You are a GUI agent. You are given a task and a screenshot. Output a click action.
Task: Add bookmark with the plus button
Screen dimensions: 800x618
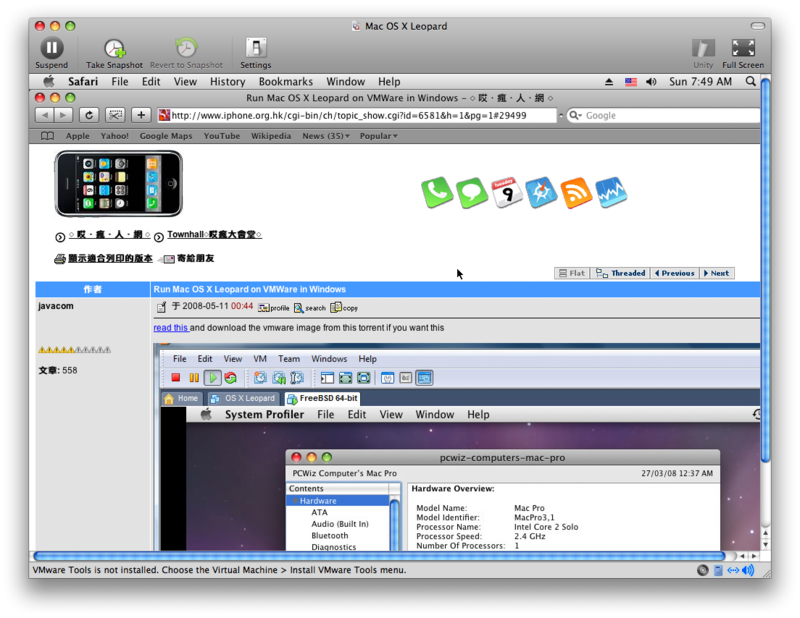[x=141, y=115]
